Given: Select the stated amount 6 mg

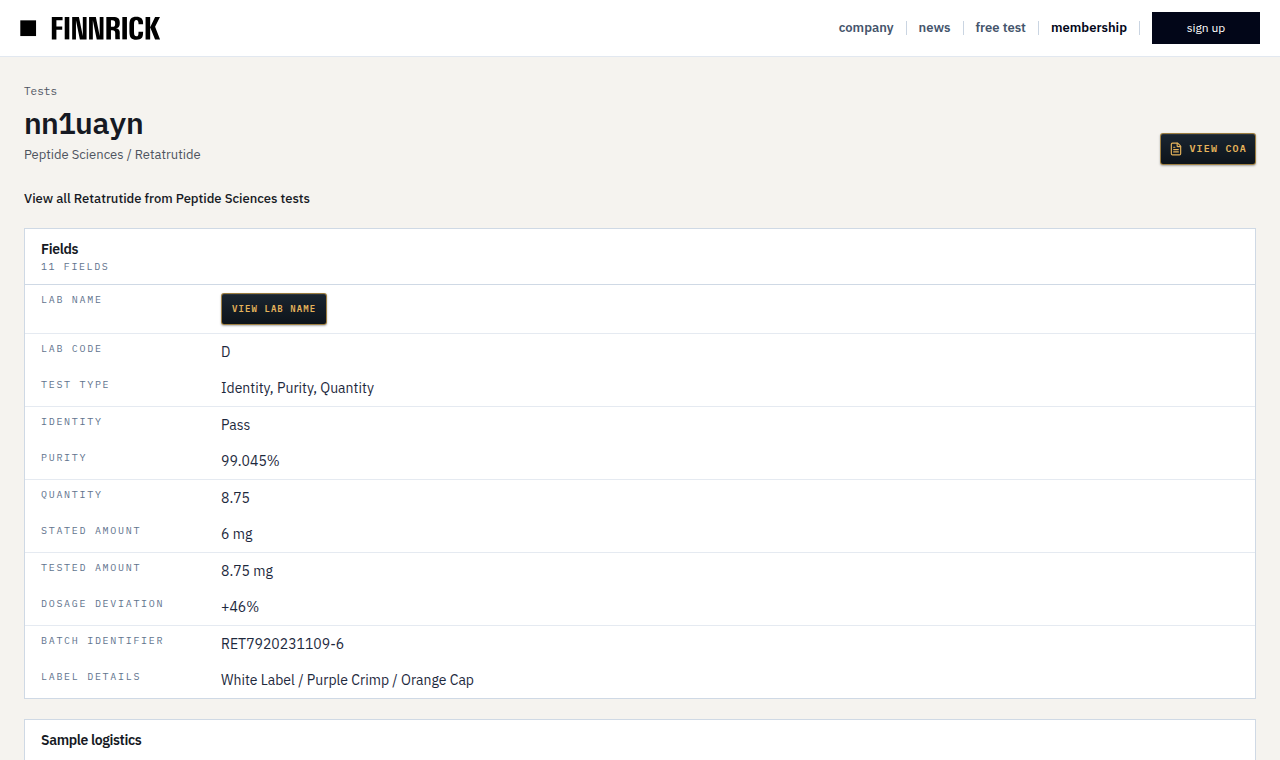Looking at the screenshot, I should pyautogui.click(x=237, y=534).
